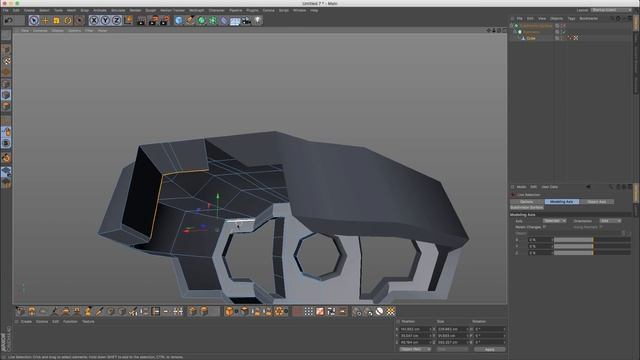Collapse the Subdivision Surface tree node
640x360 pixels.
pos(512,26)
